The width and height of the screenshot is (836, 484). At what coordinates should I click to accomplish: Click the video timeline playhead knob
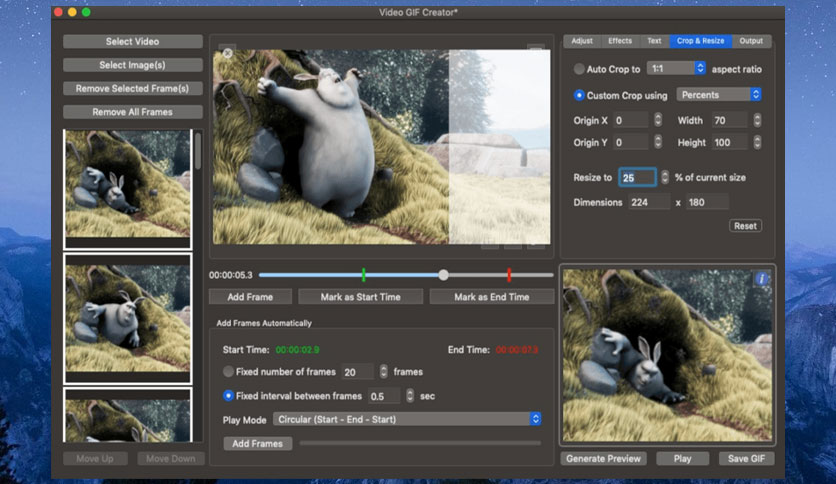[x=444, y=275]
